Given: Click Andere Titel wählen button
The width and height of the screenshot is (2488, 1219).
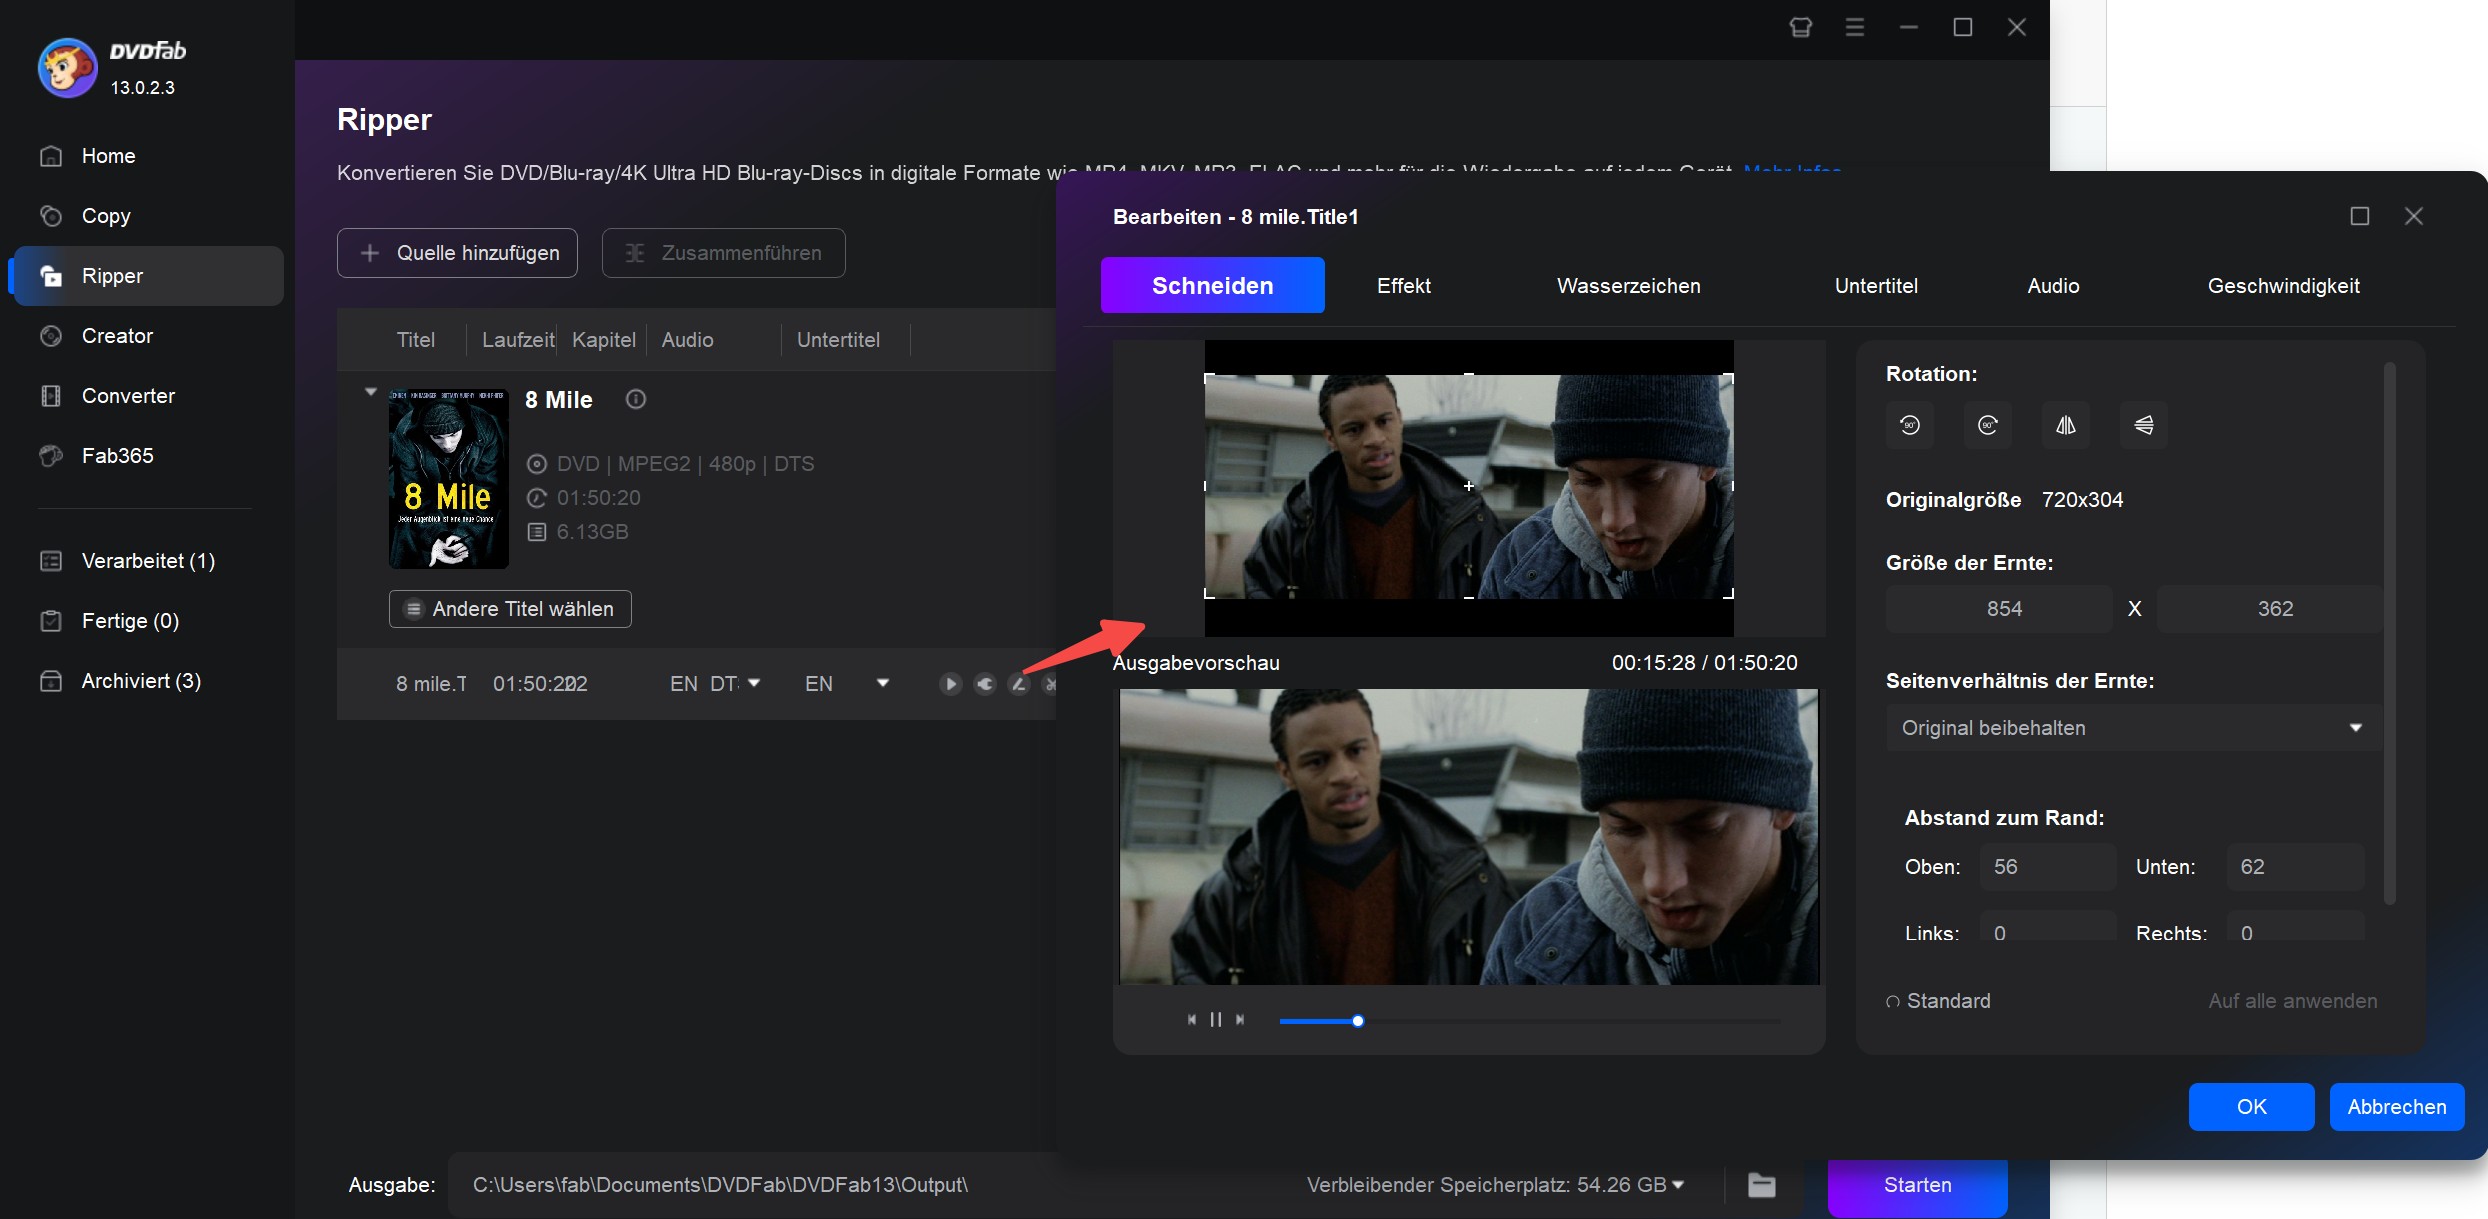Looking at the screenshot, I should (510, 609).
